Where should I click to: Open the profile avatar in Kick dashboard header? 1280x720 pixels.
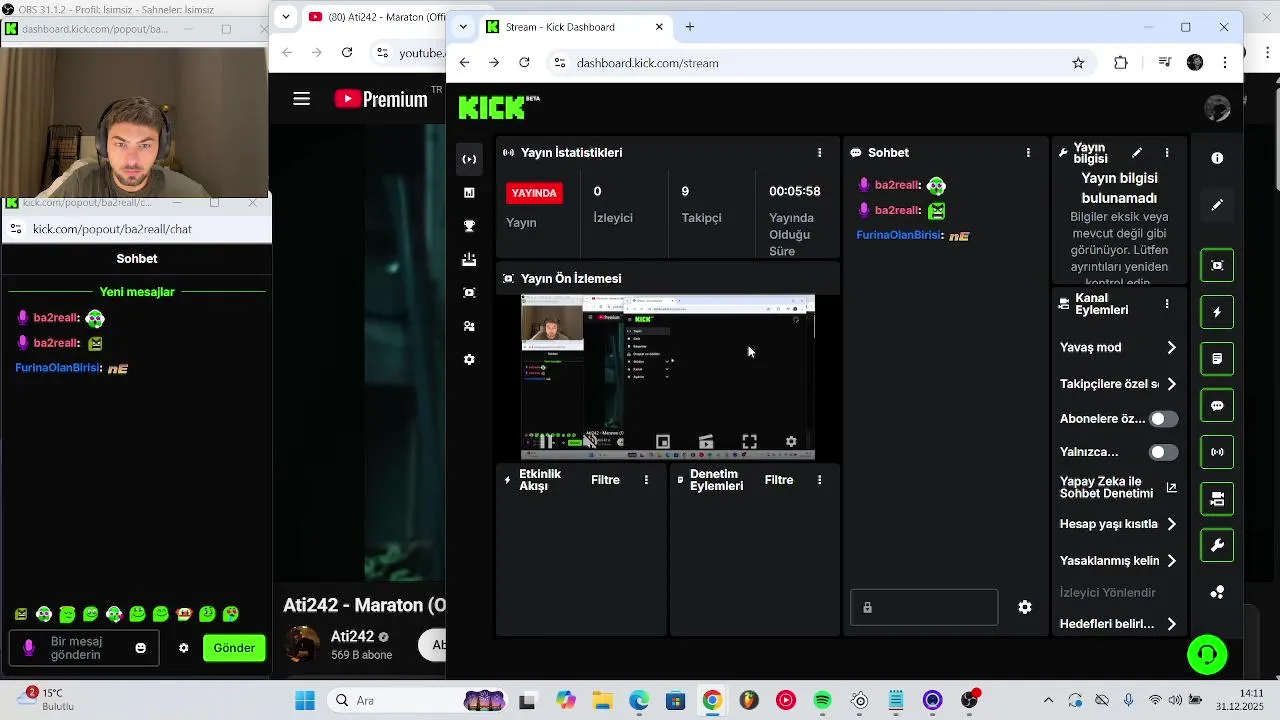1217,108
